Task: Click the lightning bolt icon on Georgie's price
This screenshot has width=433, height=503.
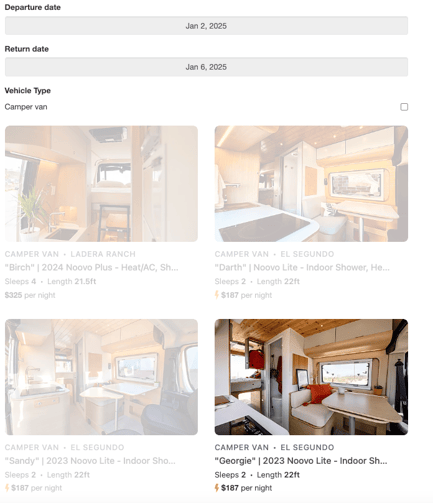Action: coord(217,488)
